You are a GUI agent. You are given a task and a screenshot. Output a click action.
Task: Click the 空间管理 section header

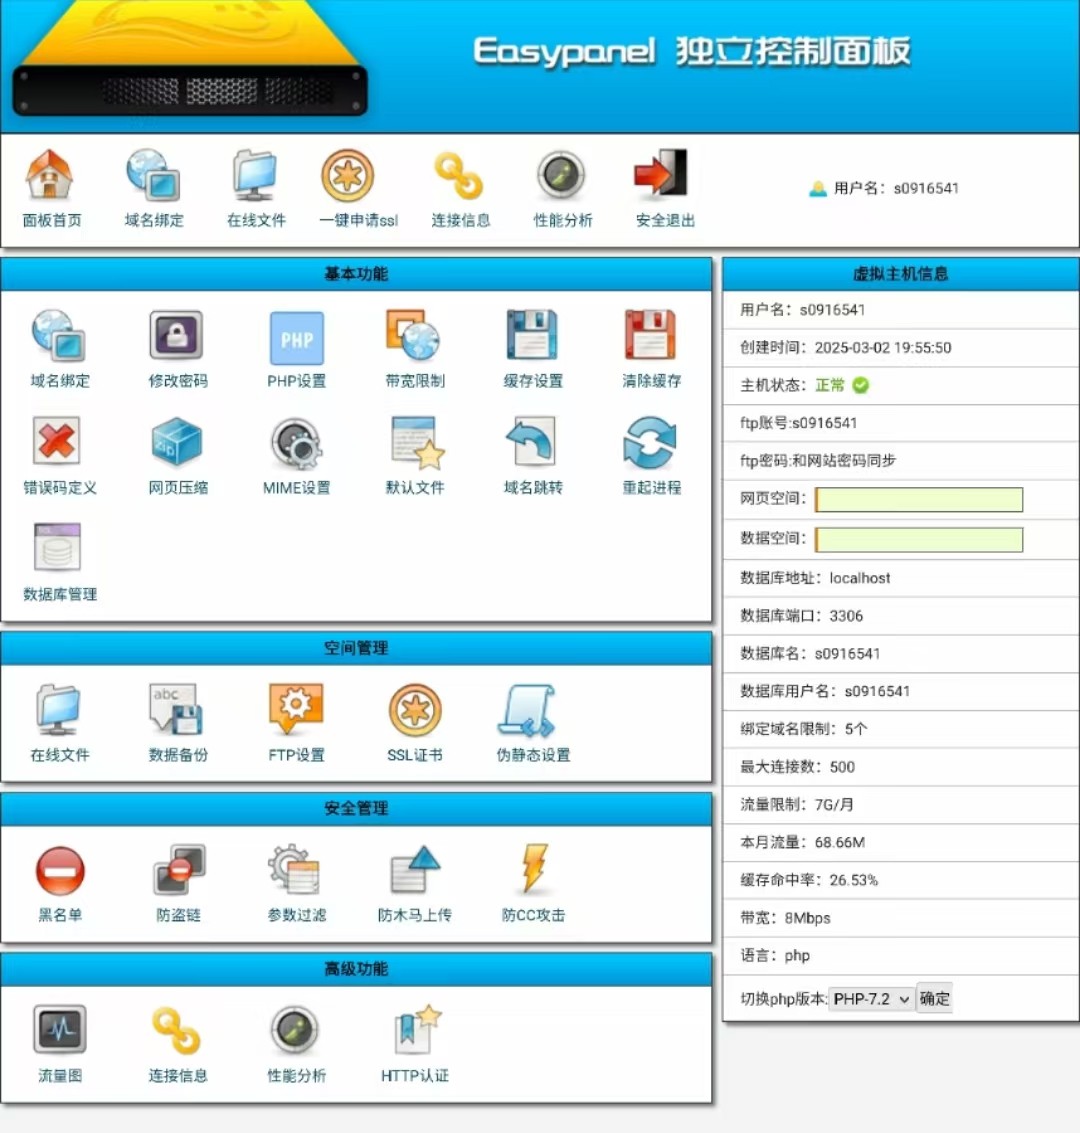click(x=356, y=648)
